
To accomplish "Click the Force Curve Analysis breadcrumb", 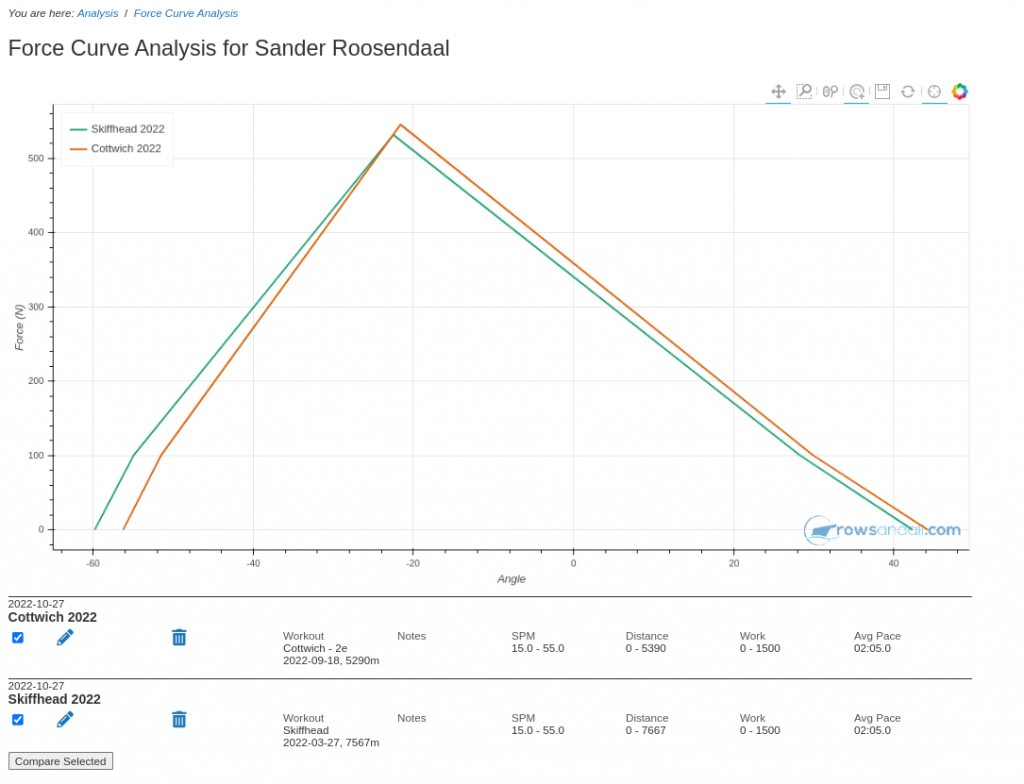I will click(x=185, y=13).
